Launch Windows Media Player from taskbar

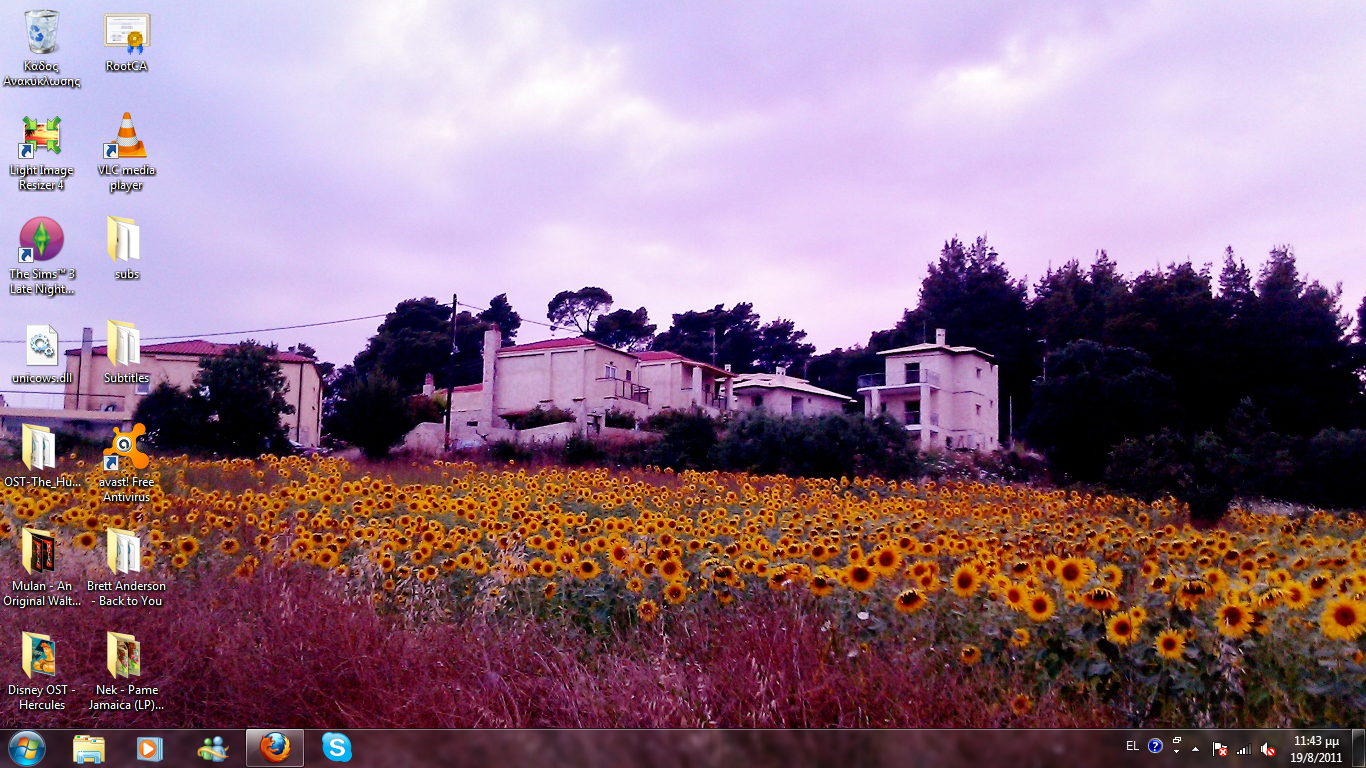pyautogui.click(x=150, y=748)
